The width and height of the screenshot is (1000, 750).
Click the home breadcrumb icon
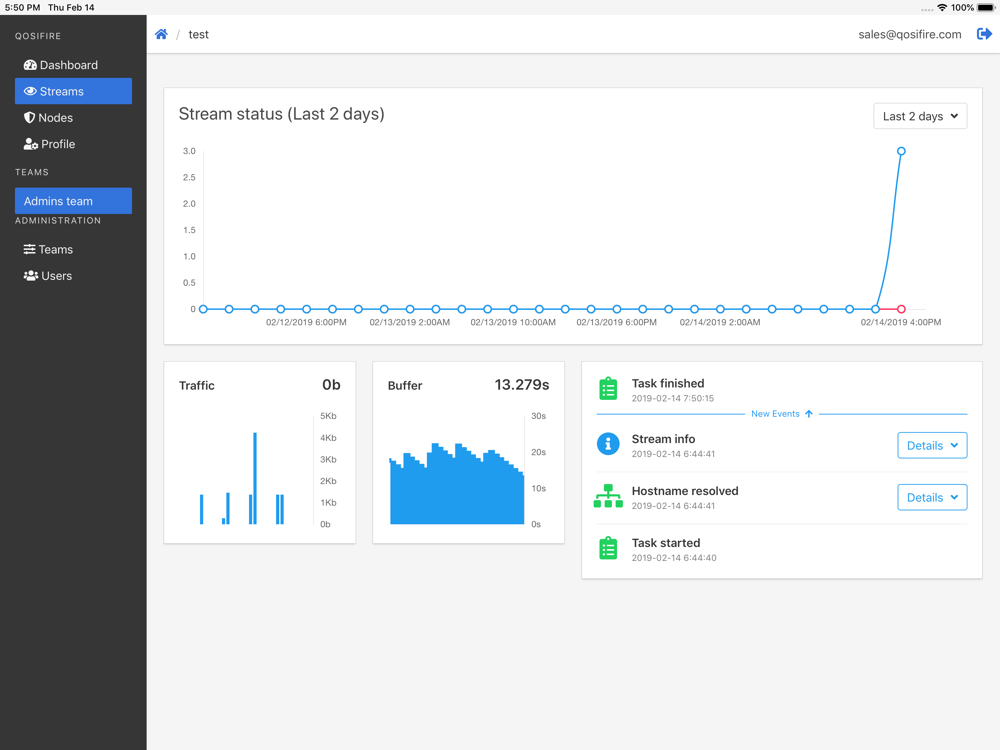point(161,34)
